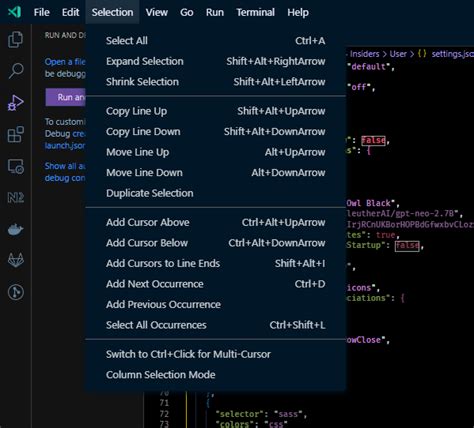Viewport: 474px width, 428px height.
Task: Open the N2 extension icon
Action: point(15,198)
